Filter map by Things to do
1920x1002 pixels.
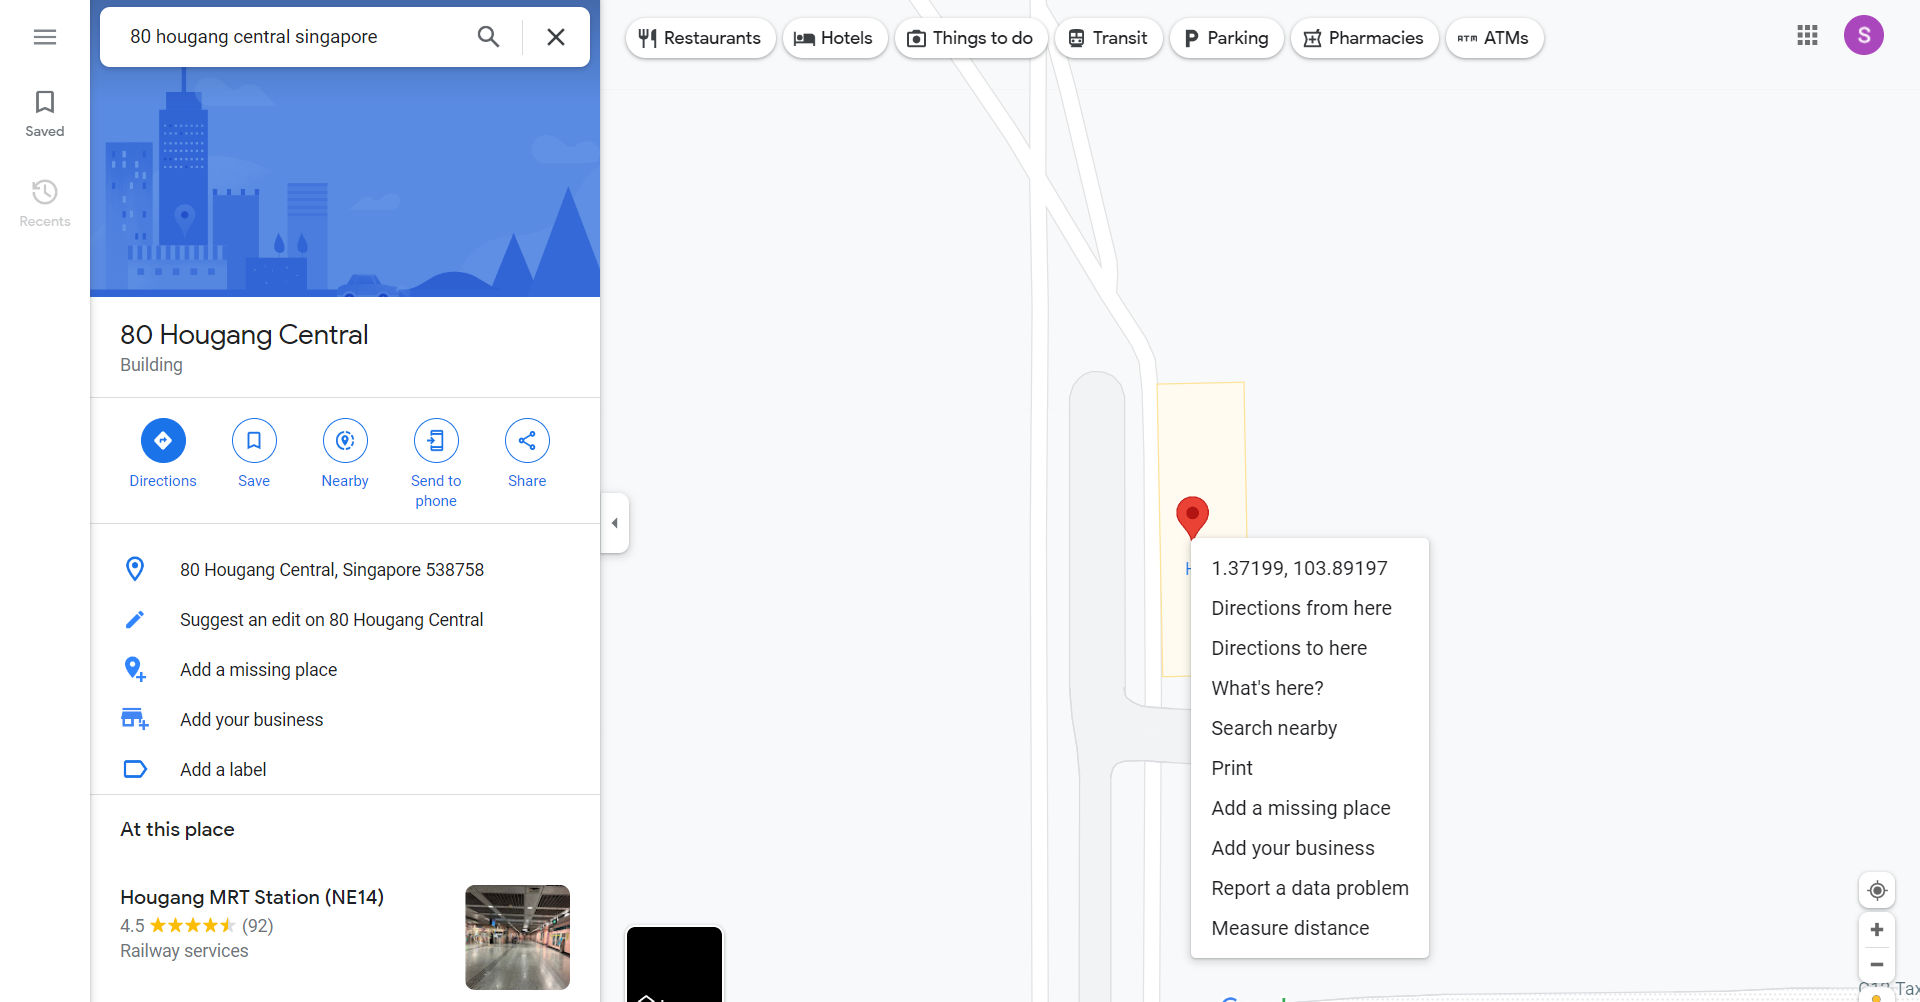click(x=970, y=38)
